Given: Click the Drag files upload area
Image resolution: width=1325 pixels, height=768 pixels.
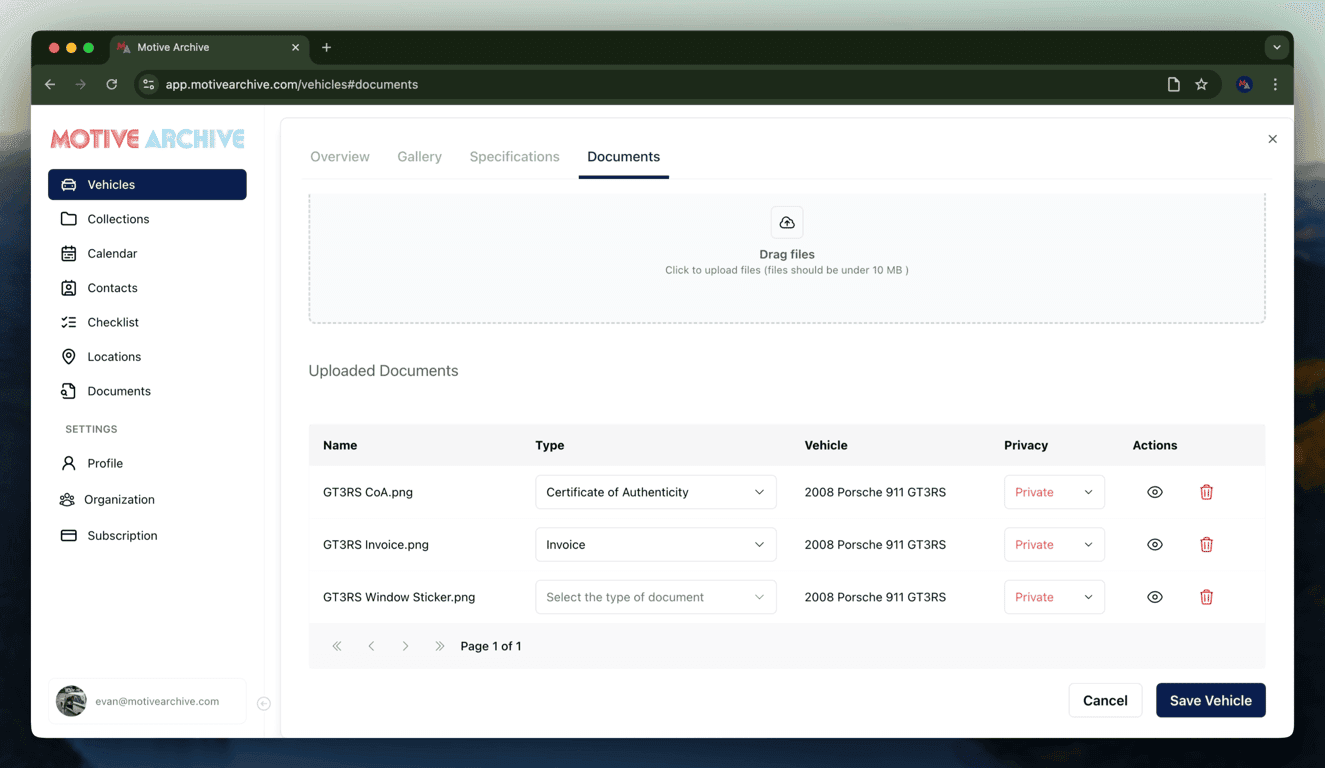Looking at the screenshot, I should pos(787,258).
